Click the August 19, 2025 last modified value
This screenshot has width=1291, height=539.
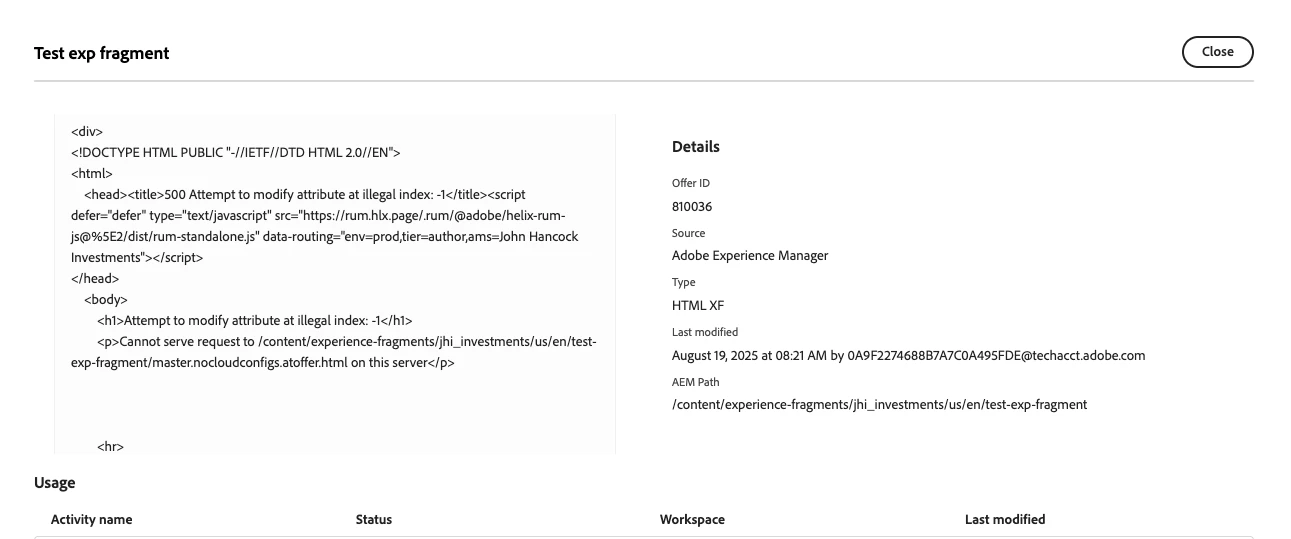909,355
